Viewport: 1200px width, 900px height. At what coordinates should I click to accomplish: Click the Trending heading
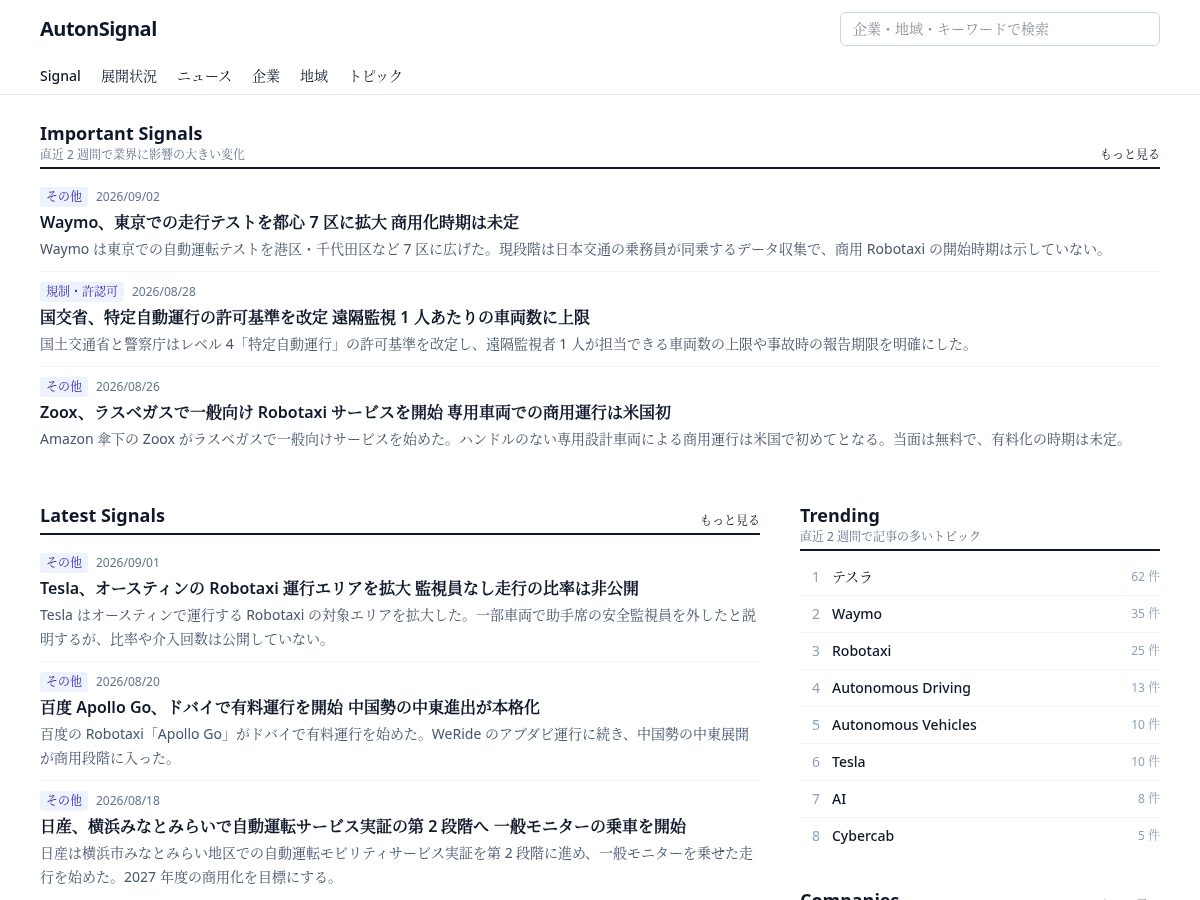(840, 515)
